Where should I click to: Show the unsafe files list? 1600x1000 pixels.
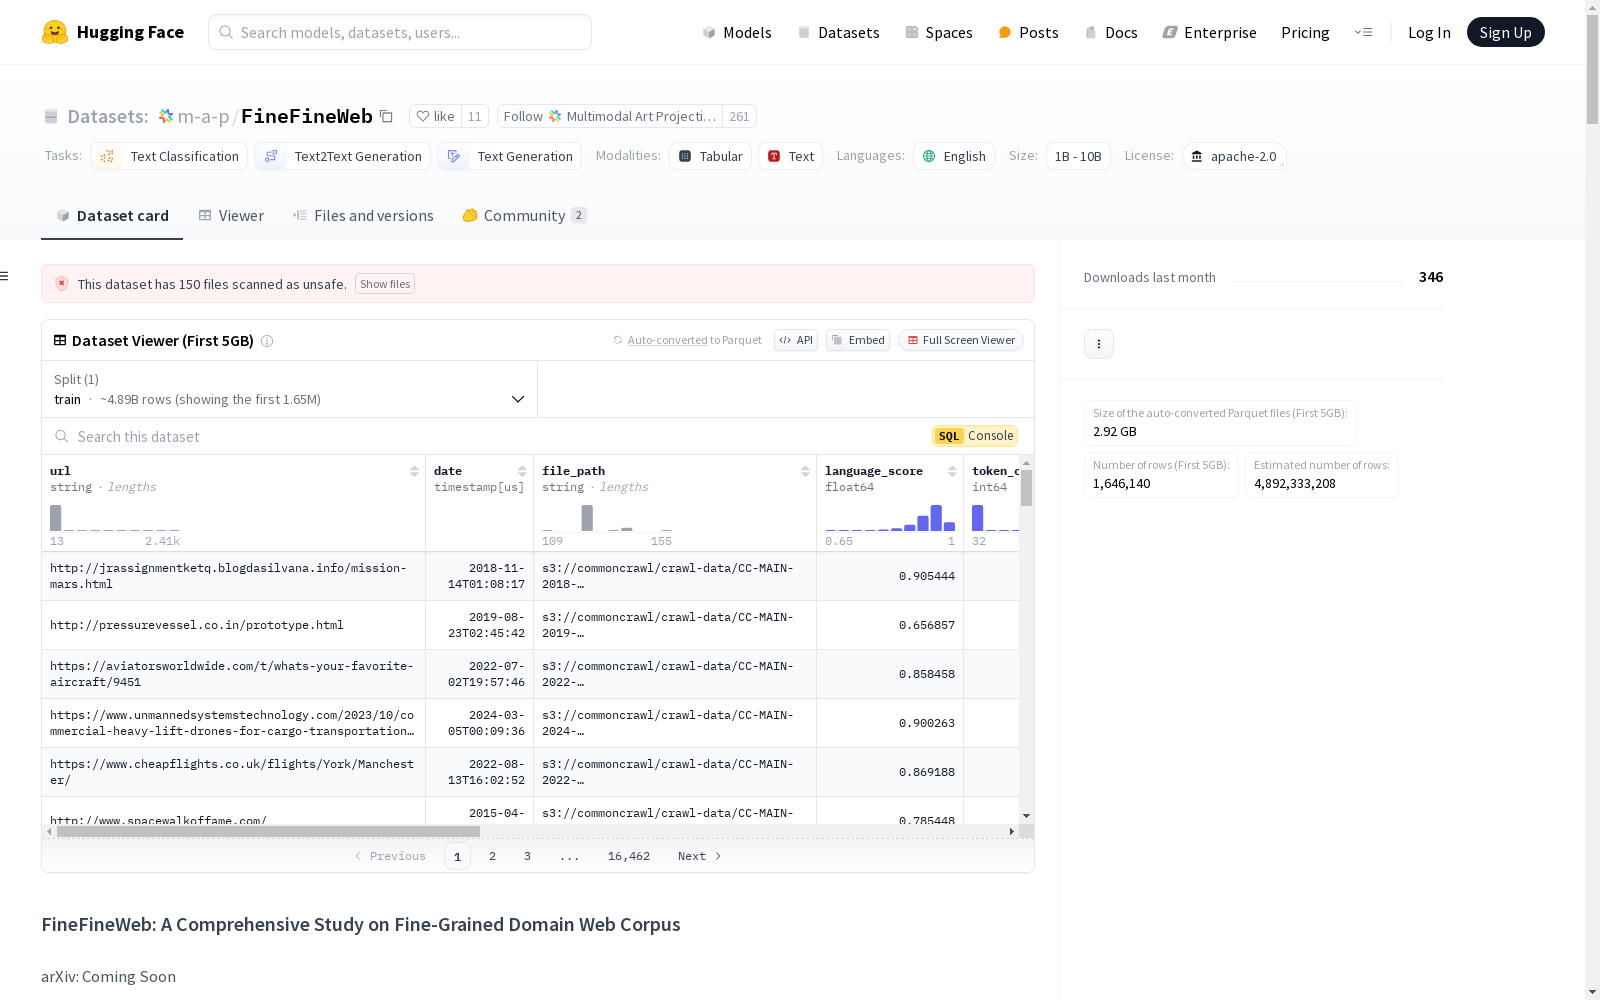tap(385, 284)
